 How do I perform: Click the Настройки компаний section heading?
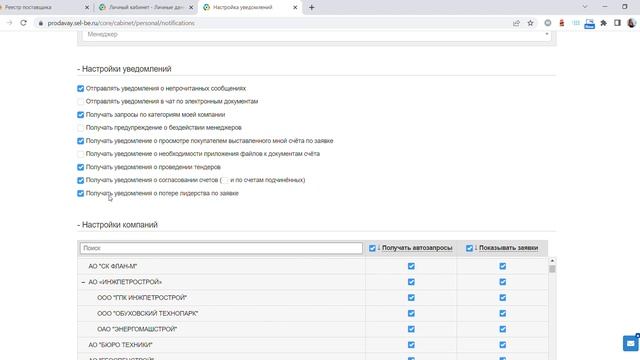click(117, 225)
